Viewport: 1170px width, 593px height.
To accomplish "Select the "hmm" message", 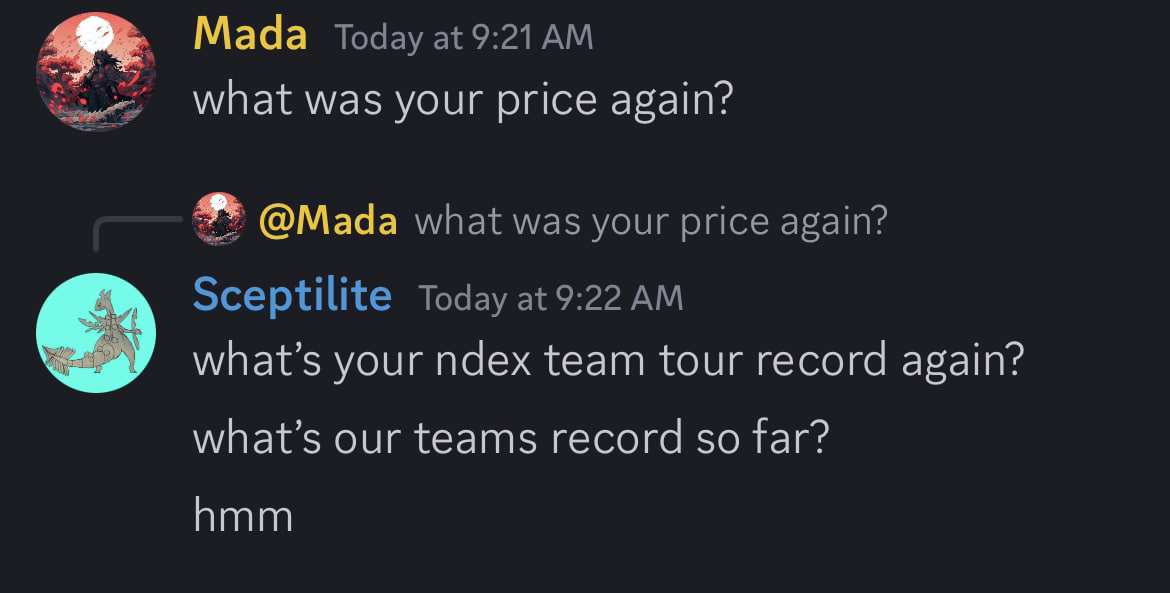I will point(243,516).
